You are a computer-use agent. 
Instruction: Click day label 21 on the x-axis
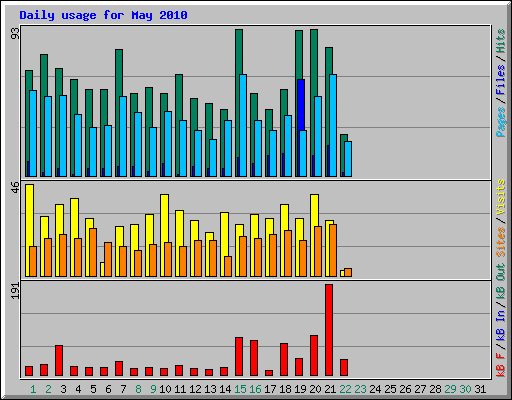click(330, 389)
